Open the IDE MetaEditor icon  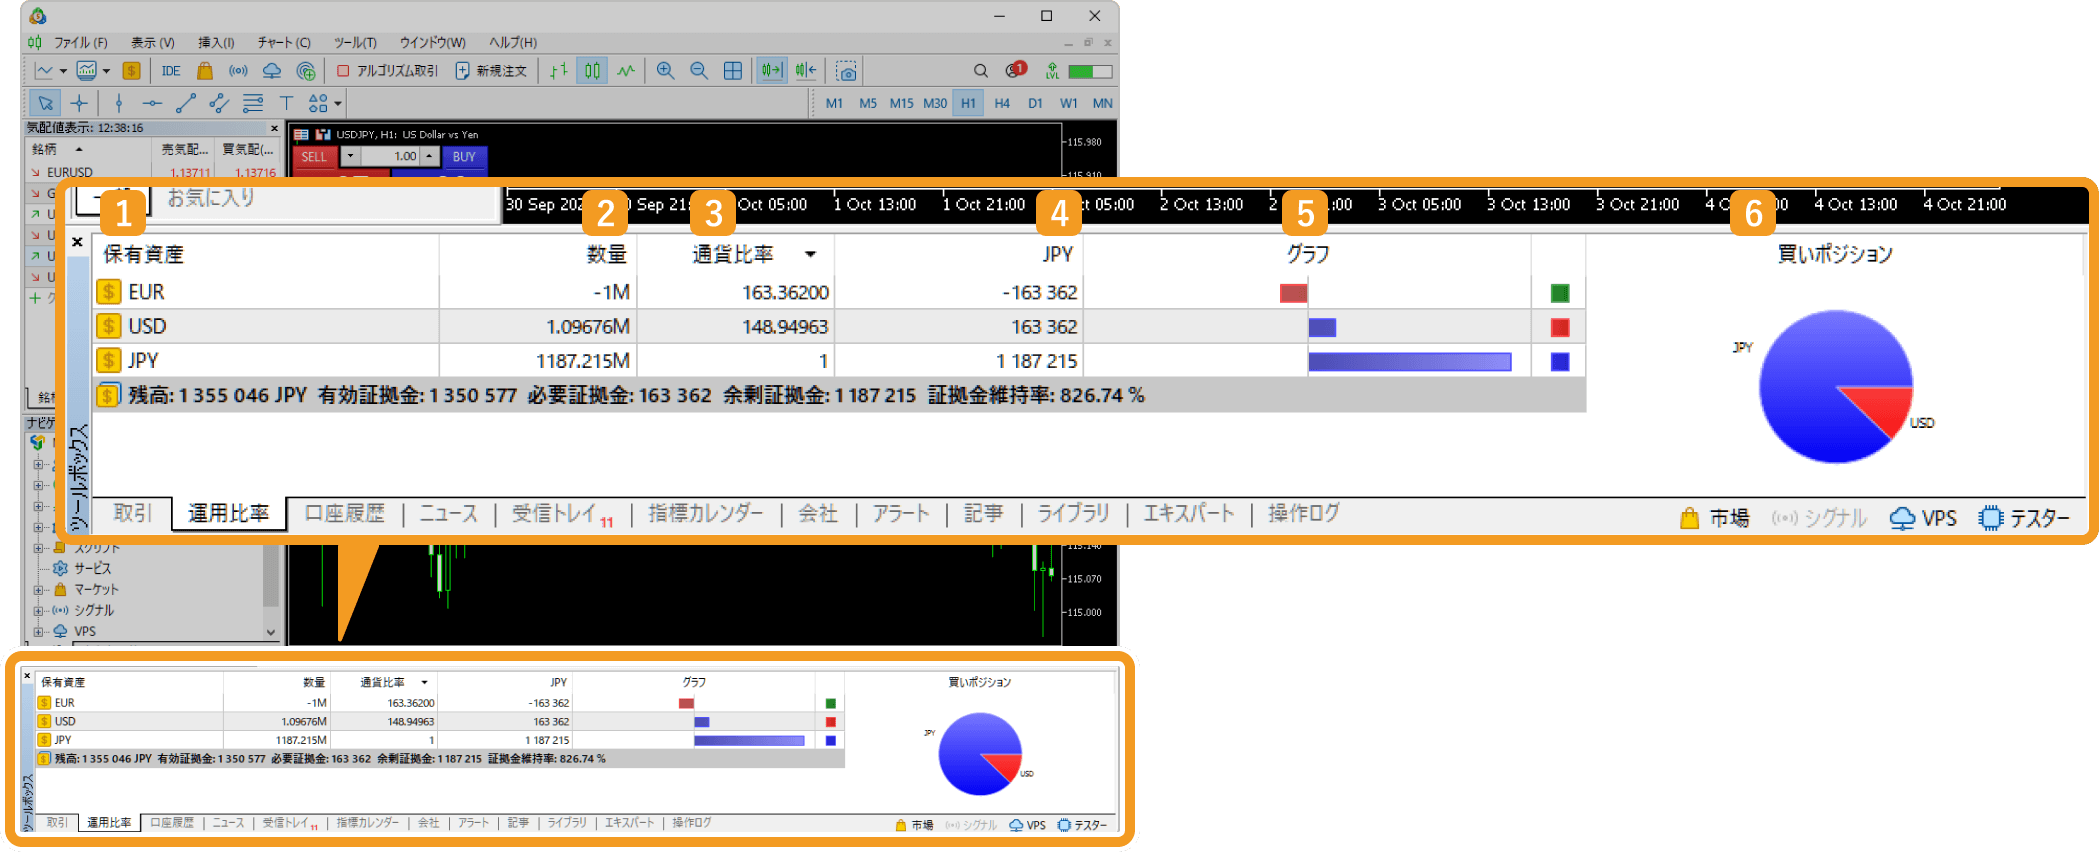tap(171, 71)
